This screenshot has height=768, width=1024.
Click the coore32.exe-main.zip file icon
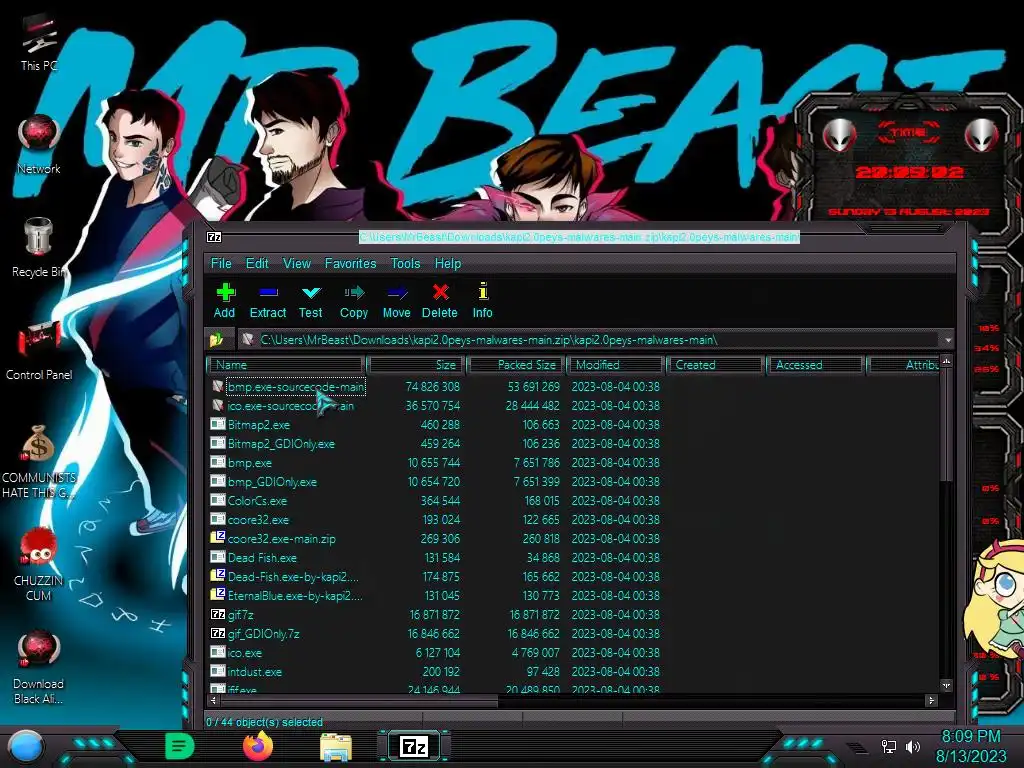tap(217, 538)
